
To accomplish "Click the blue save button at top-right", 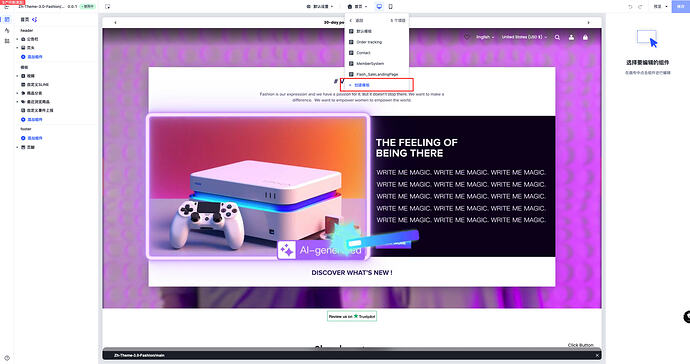I will (681, 7).
